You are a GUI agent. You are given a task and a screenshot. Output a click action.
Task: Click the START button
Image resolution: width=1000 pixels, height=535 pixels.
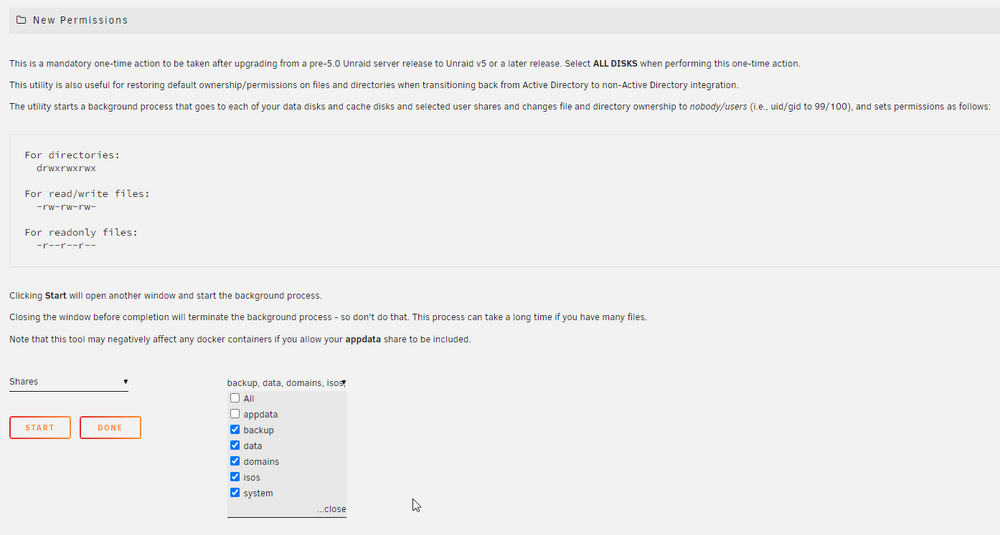[x=40, y=428]
